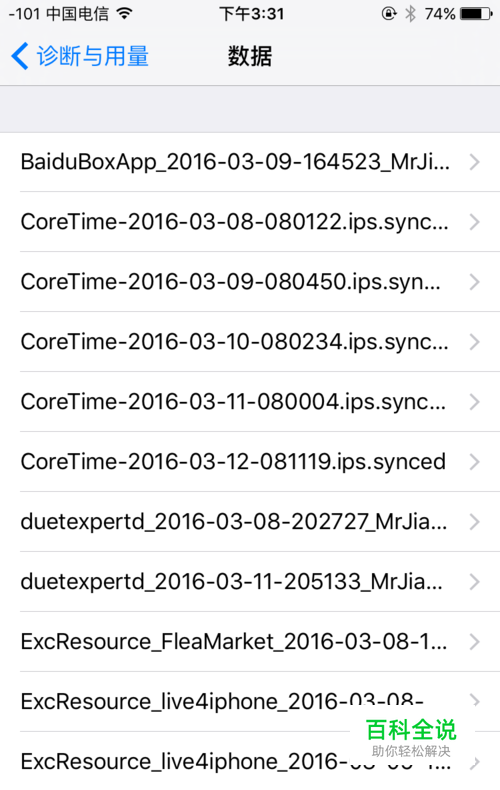Click chevron on CoreTime-2016-03-08 row
The image size is (500, 790).
click(474, 222)
